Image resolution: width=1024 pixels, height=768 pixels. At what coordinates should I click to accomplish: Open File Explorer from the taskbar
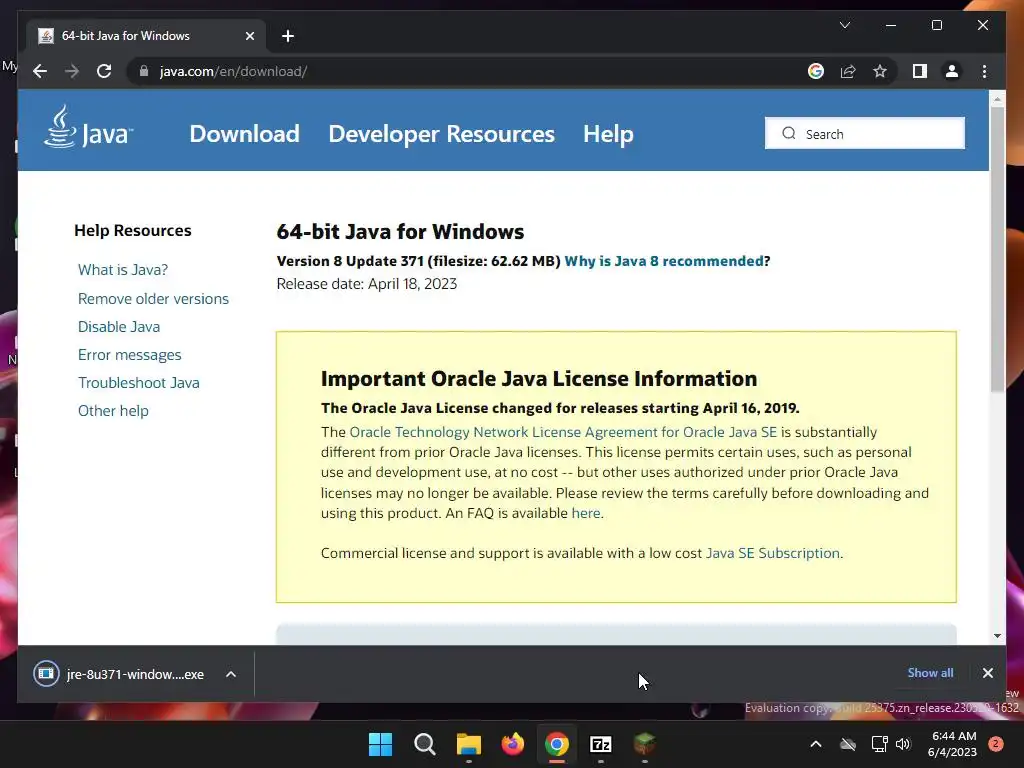[468, 744]
